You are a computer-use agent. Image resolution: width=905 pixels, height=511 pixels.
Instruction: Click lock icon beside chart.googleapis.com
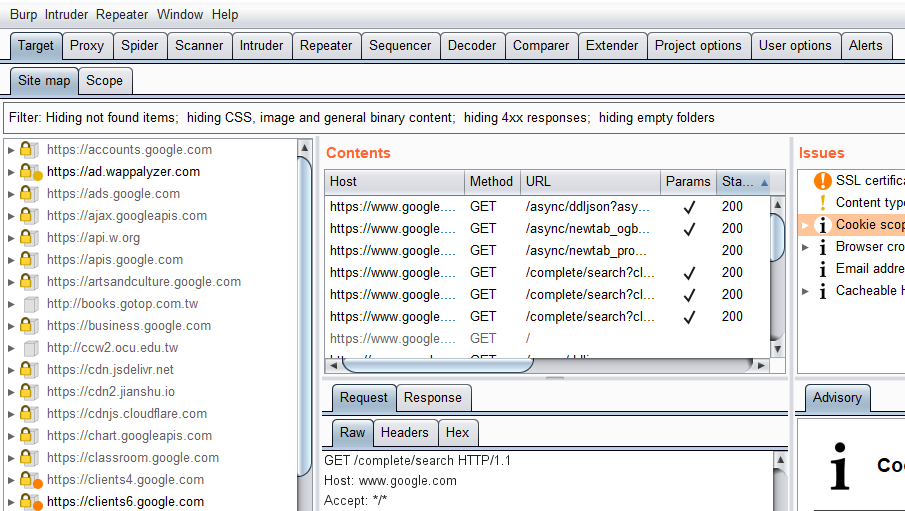29,435
